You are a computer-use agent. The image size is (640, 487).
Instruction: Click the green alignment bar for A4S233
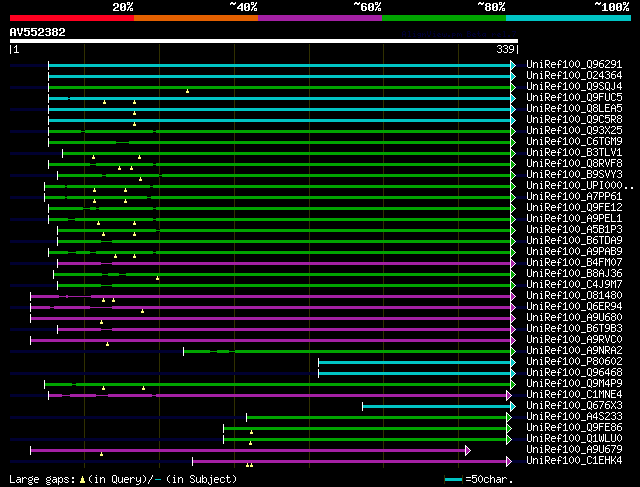(376, 417)
